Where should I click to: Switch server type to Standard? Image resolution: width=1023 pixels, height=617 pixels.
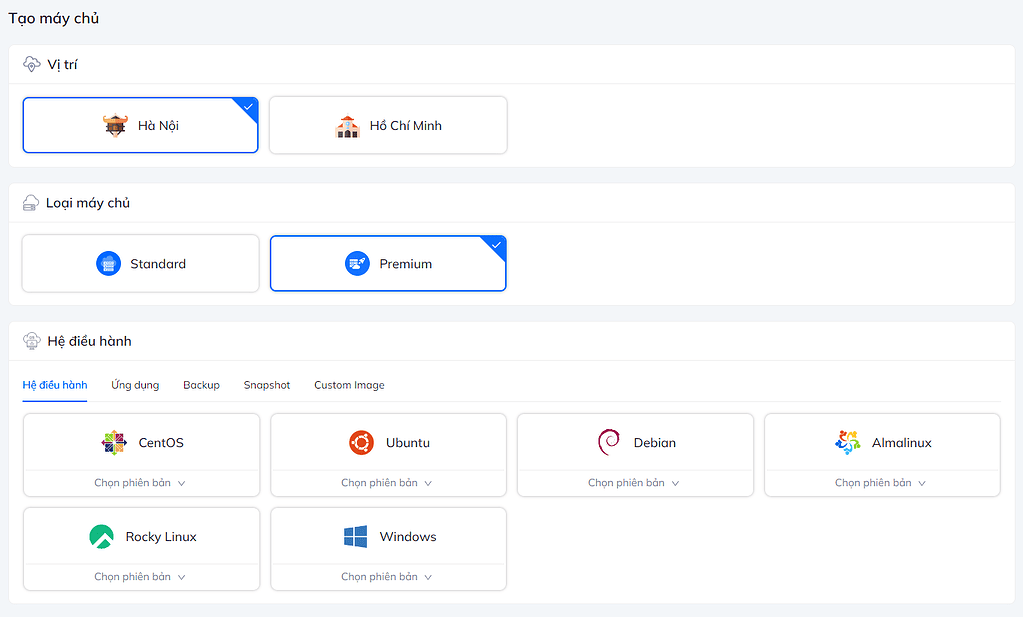(140, 263)
